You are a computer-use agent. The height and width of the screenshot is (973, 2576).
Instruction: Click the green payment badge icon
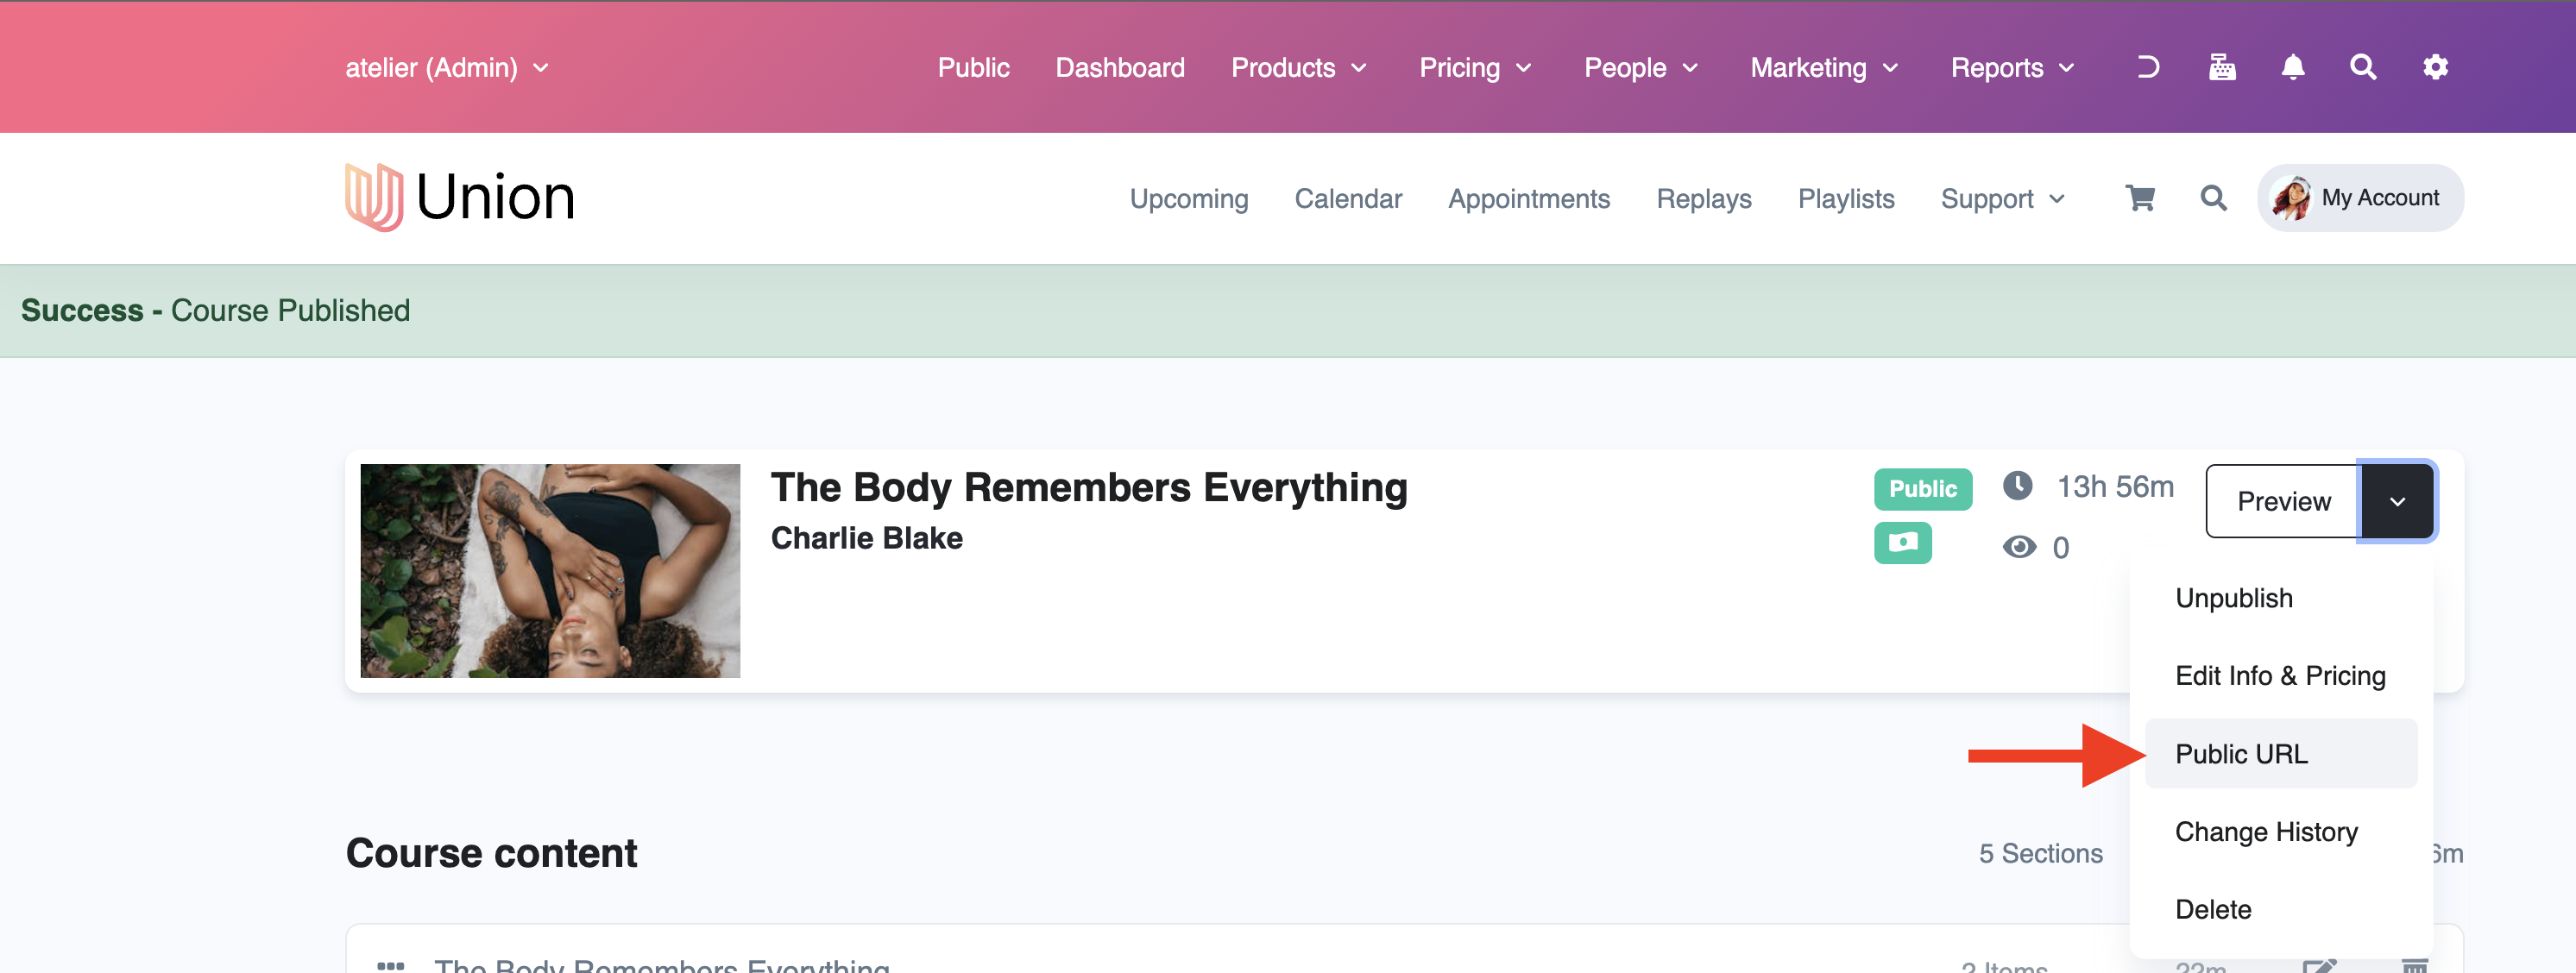pyautogui.click(x=1902, y=543)
